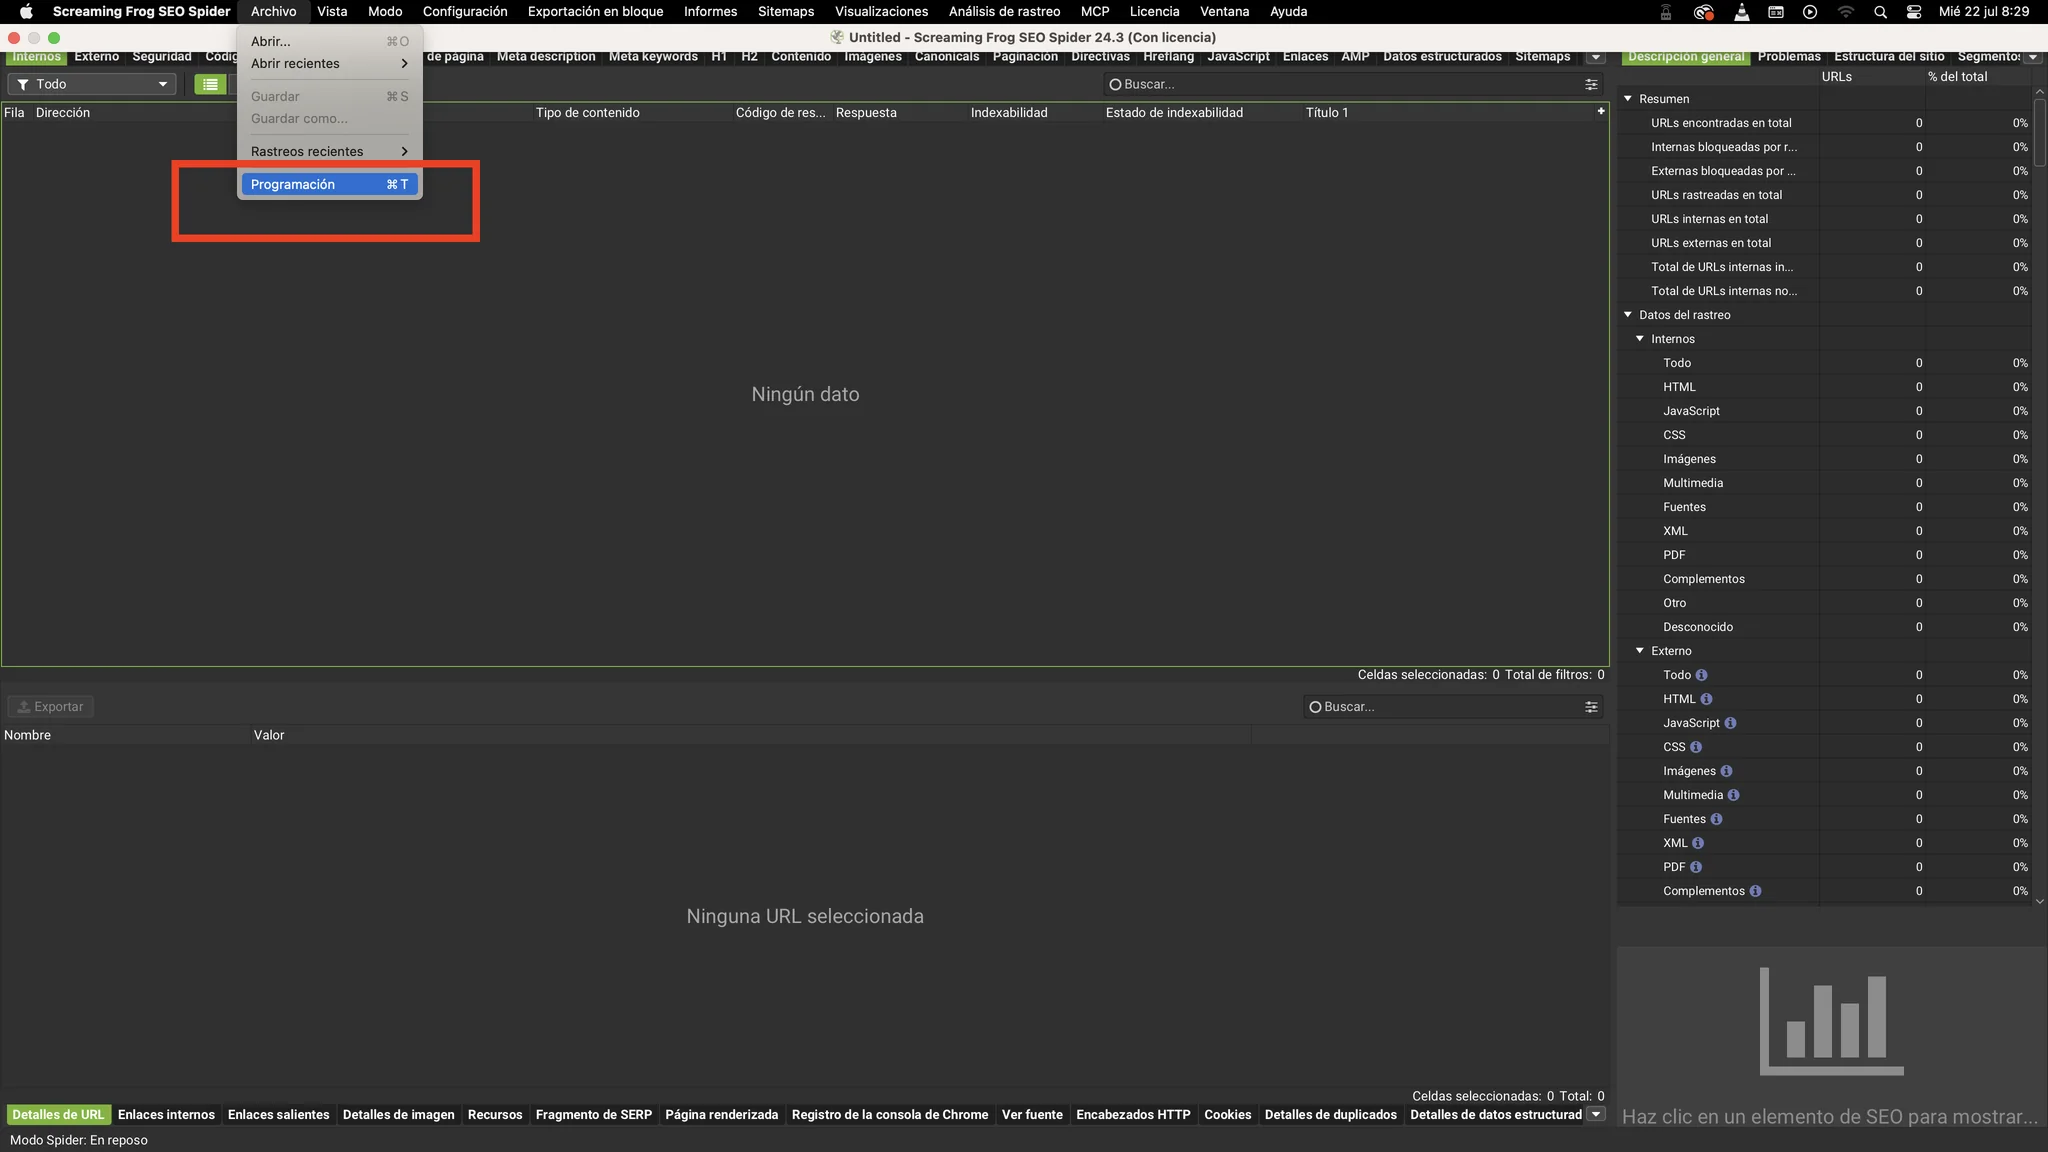The image size is (2048, 1152).
Task: Click the keyboard viewer icon in menu bar
Action: [x=1776, y=12]
